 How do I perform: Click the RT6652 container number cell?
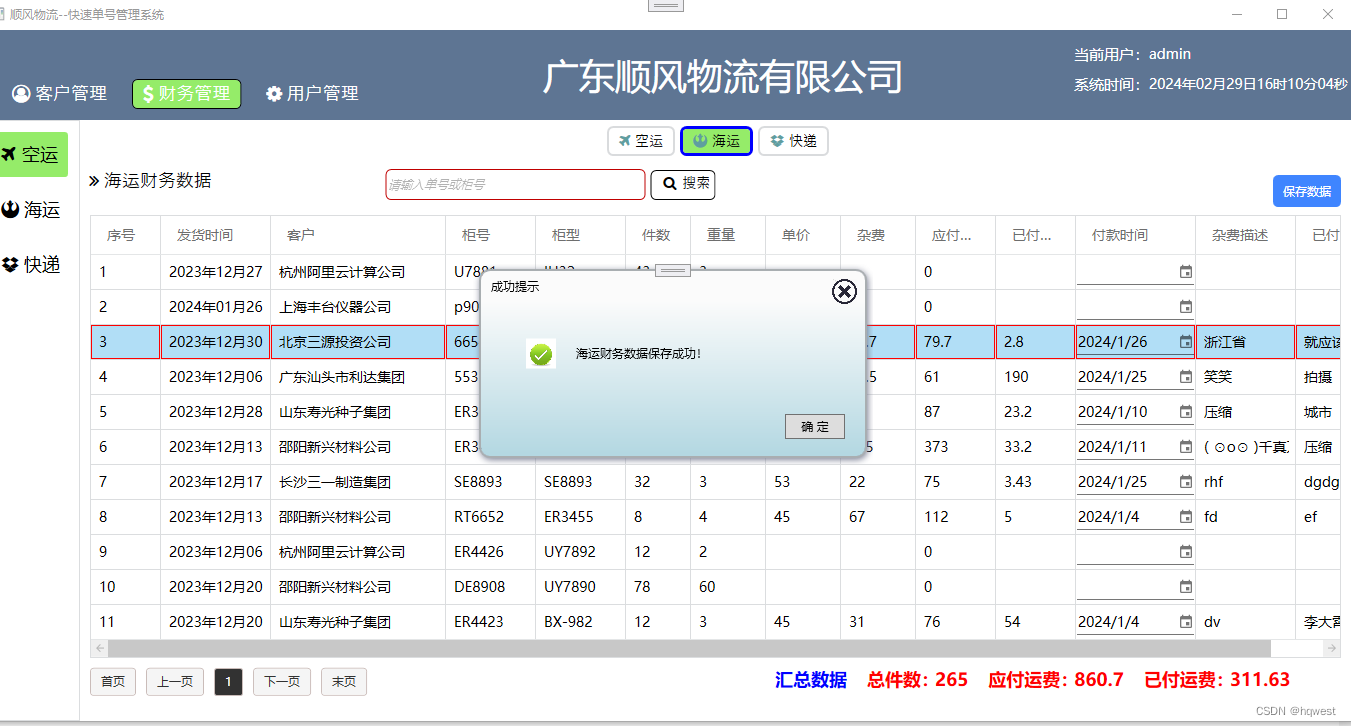[491, 517]
